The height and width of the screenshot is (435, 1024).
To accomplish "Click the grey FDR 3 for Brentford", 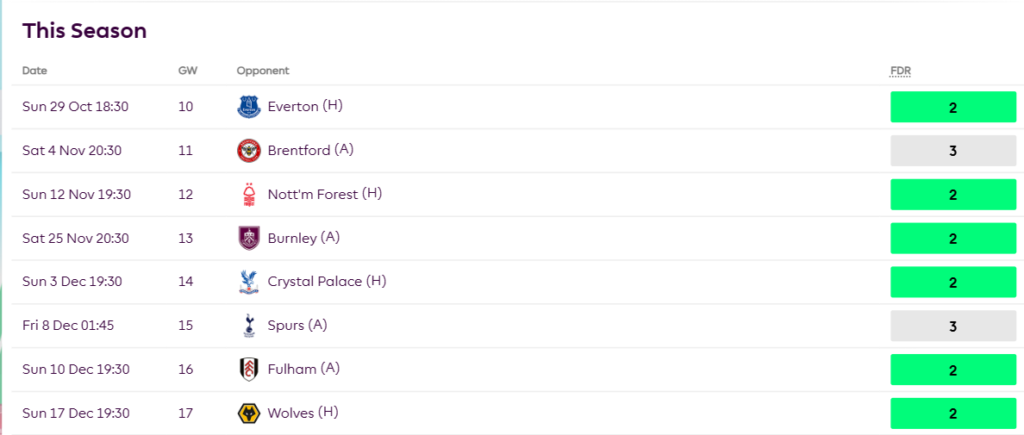I will (x=953, y=151).
